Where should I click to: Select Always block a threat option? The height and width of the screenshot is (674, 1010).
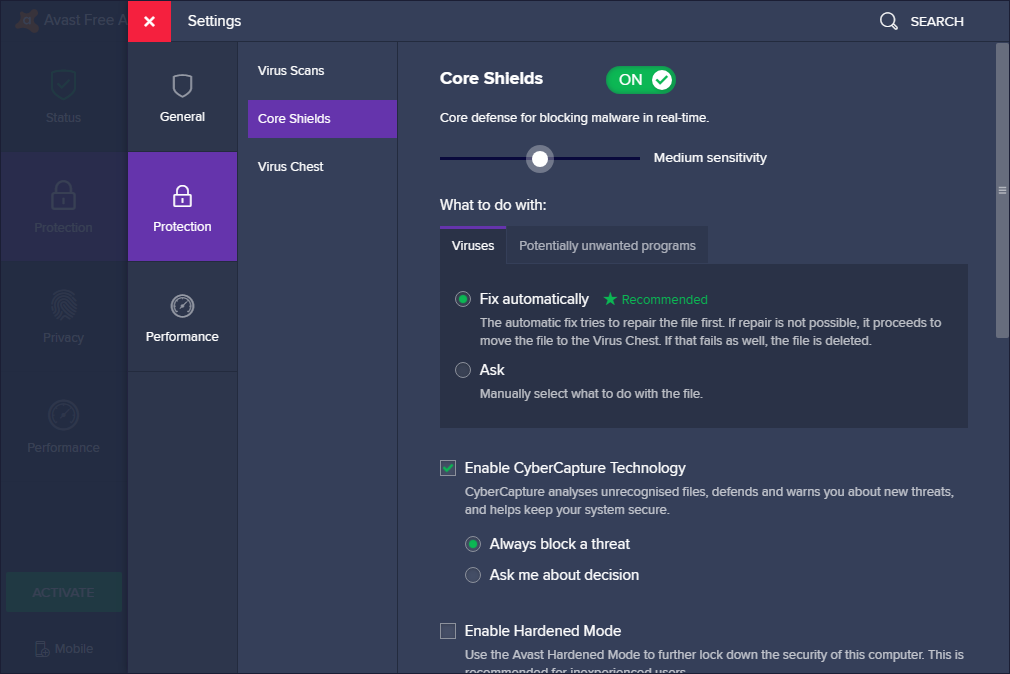pos(473,544)
